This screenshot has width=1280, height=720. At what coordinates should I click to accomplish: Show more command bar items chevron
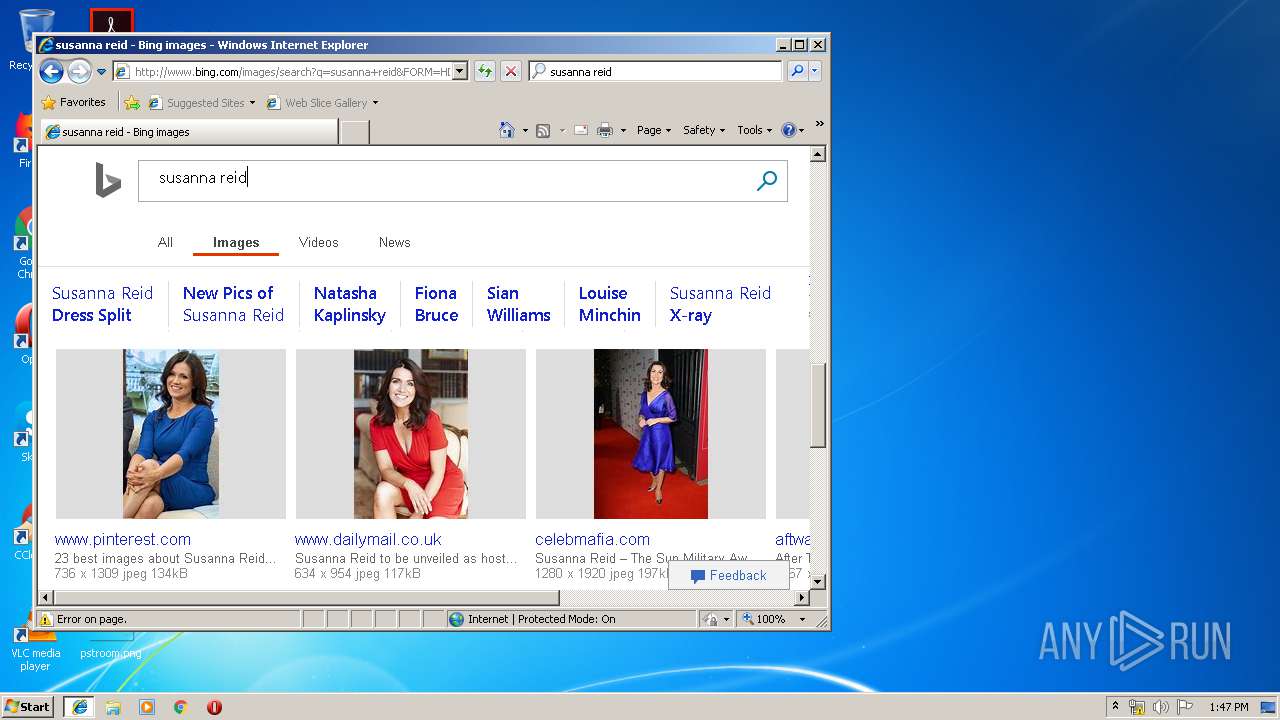pos(819,124)
